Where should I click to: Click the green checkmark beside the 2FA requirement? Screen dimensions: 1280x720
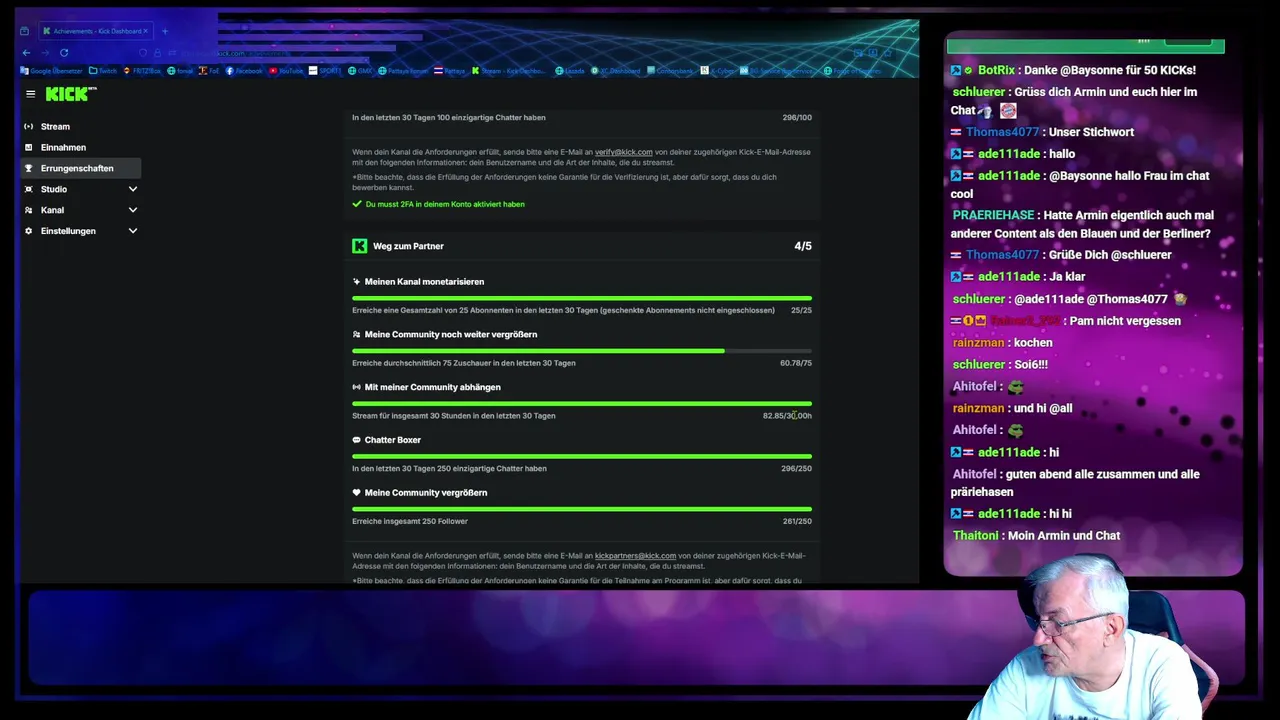[357, 204]
